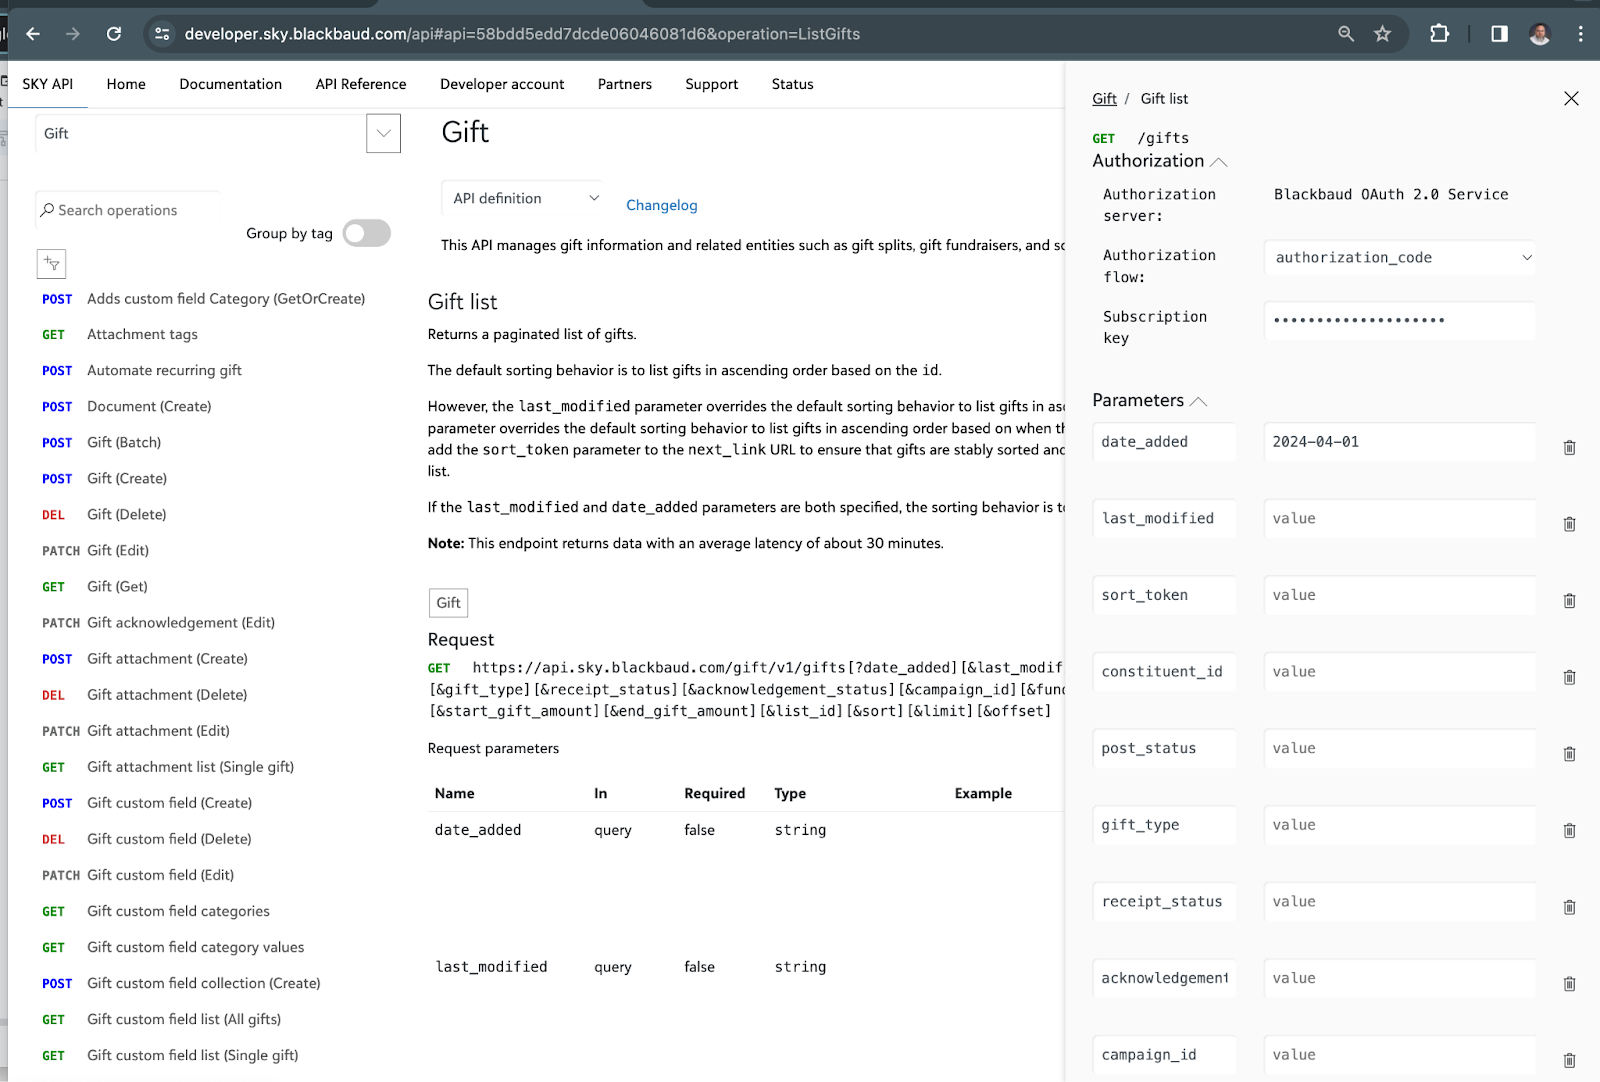Click the filter-by-tag icon below search

click(x=51, y=264)
